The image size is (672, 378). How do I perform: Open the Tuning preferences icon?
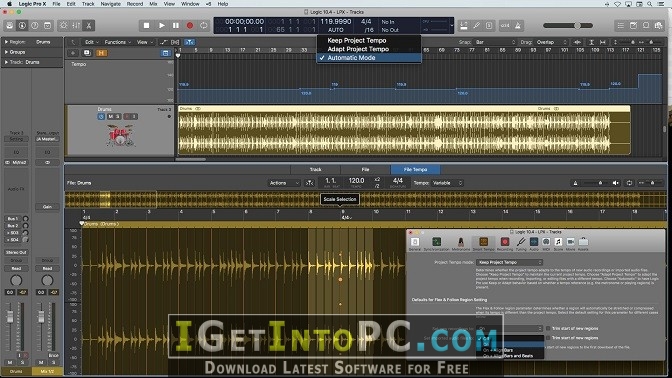(521, 242)
